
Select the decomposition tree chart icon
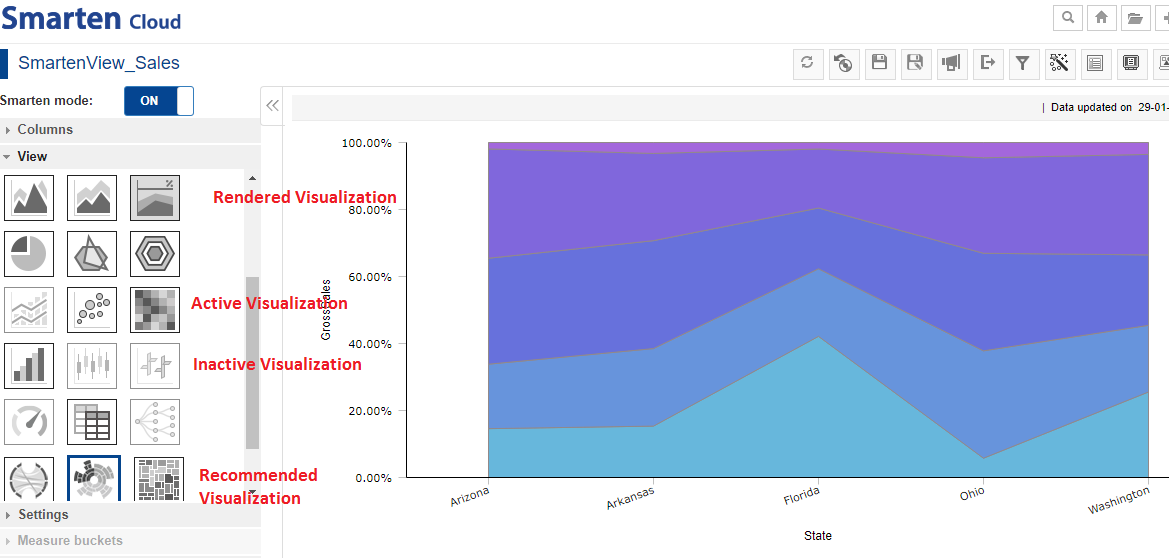point(155,422)
